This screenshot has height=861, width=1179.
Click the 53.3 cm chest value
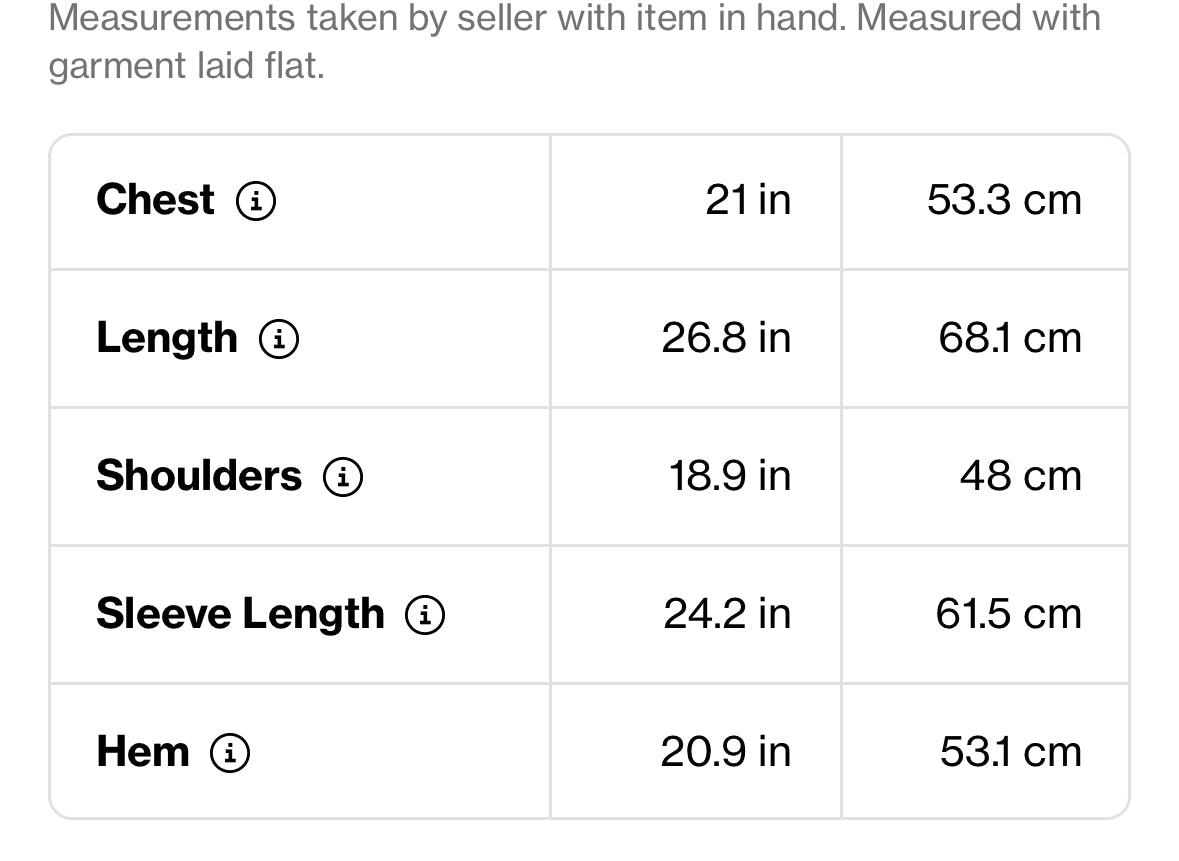[x=1005, y=200]
